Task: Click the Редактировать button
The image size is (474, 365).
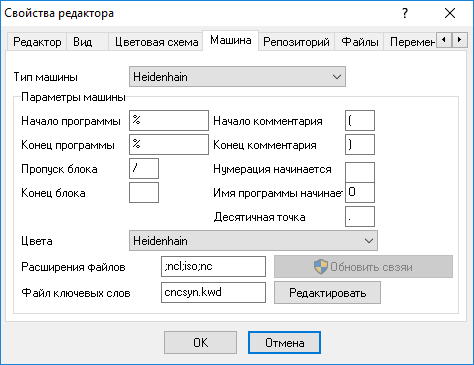Action: pos(327,293)
